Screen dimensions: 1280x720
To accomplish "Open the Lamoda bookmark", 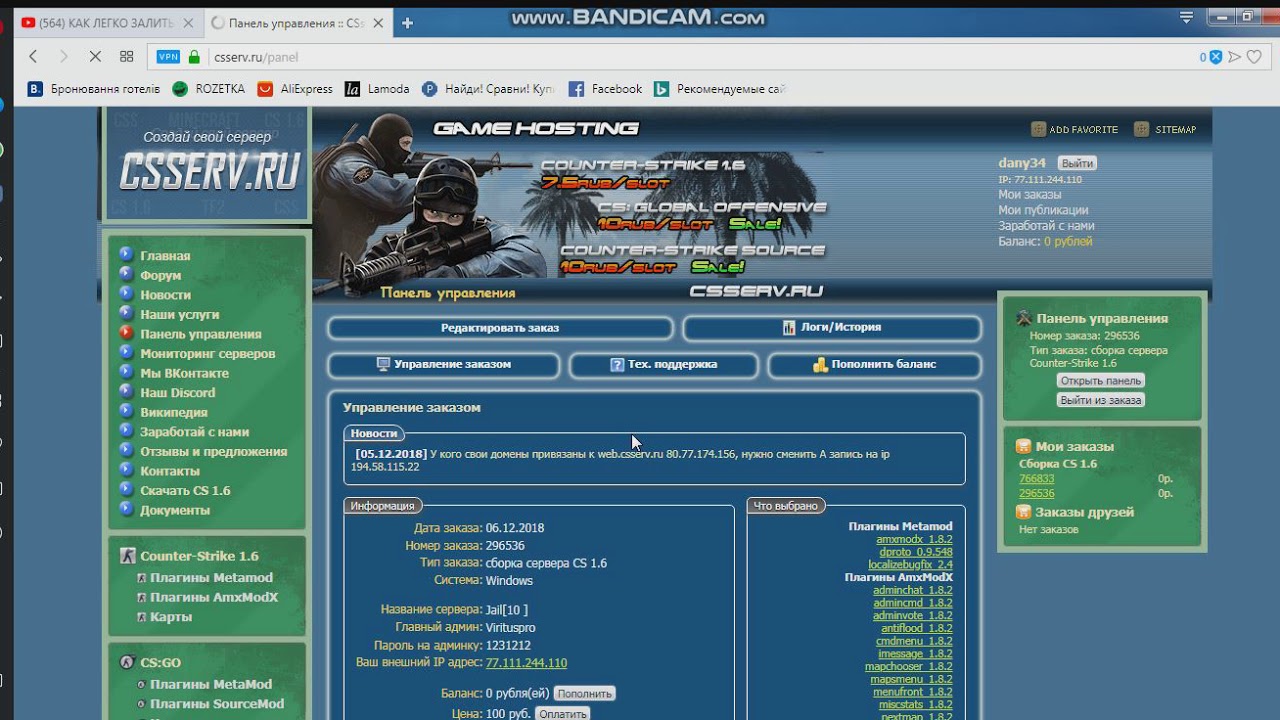I will click(377, 89).
